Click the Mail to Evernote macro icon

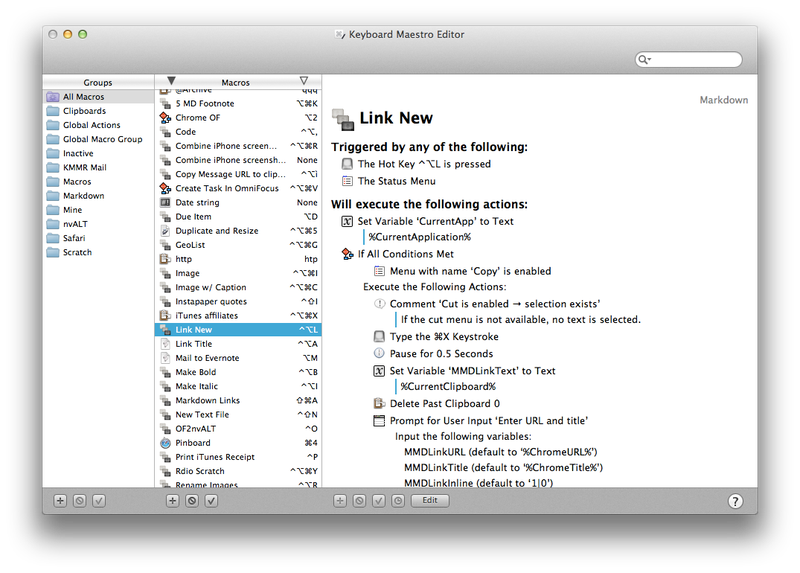[165, 358]
